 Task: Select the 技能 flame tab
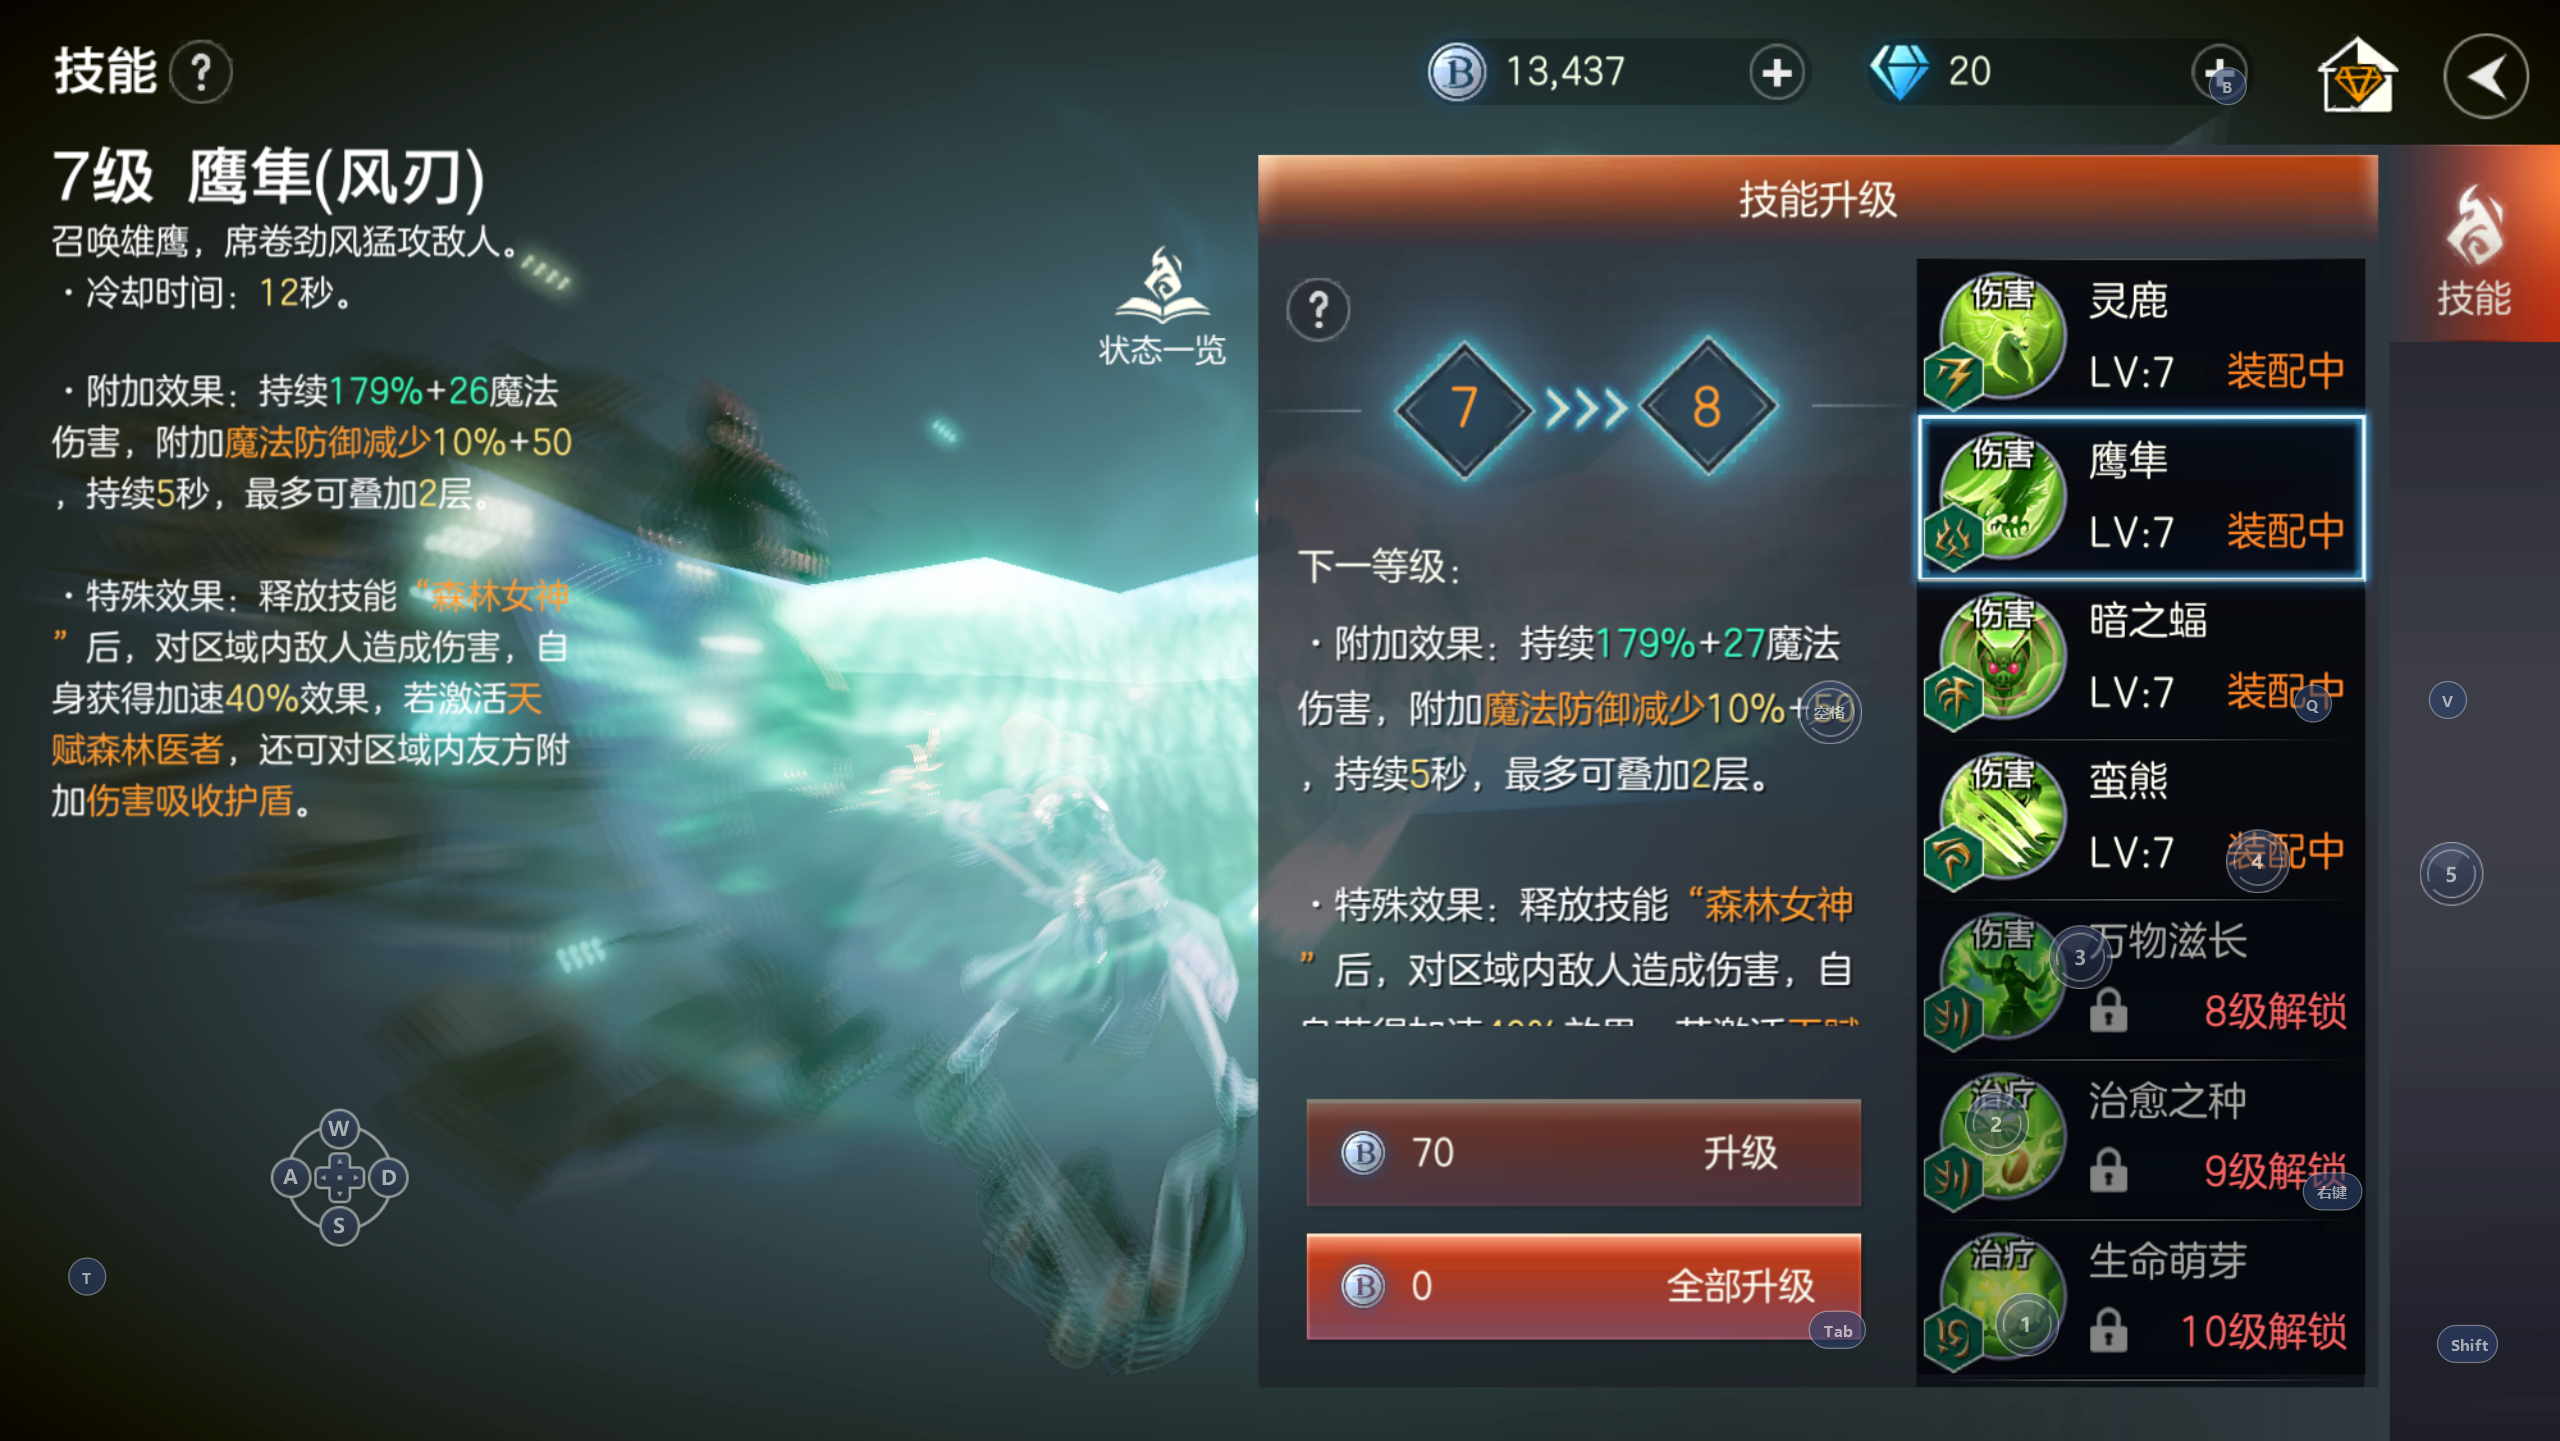coord(2474,250)
